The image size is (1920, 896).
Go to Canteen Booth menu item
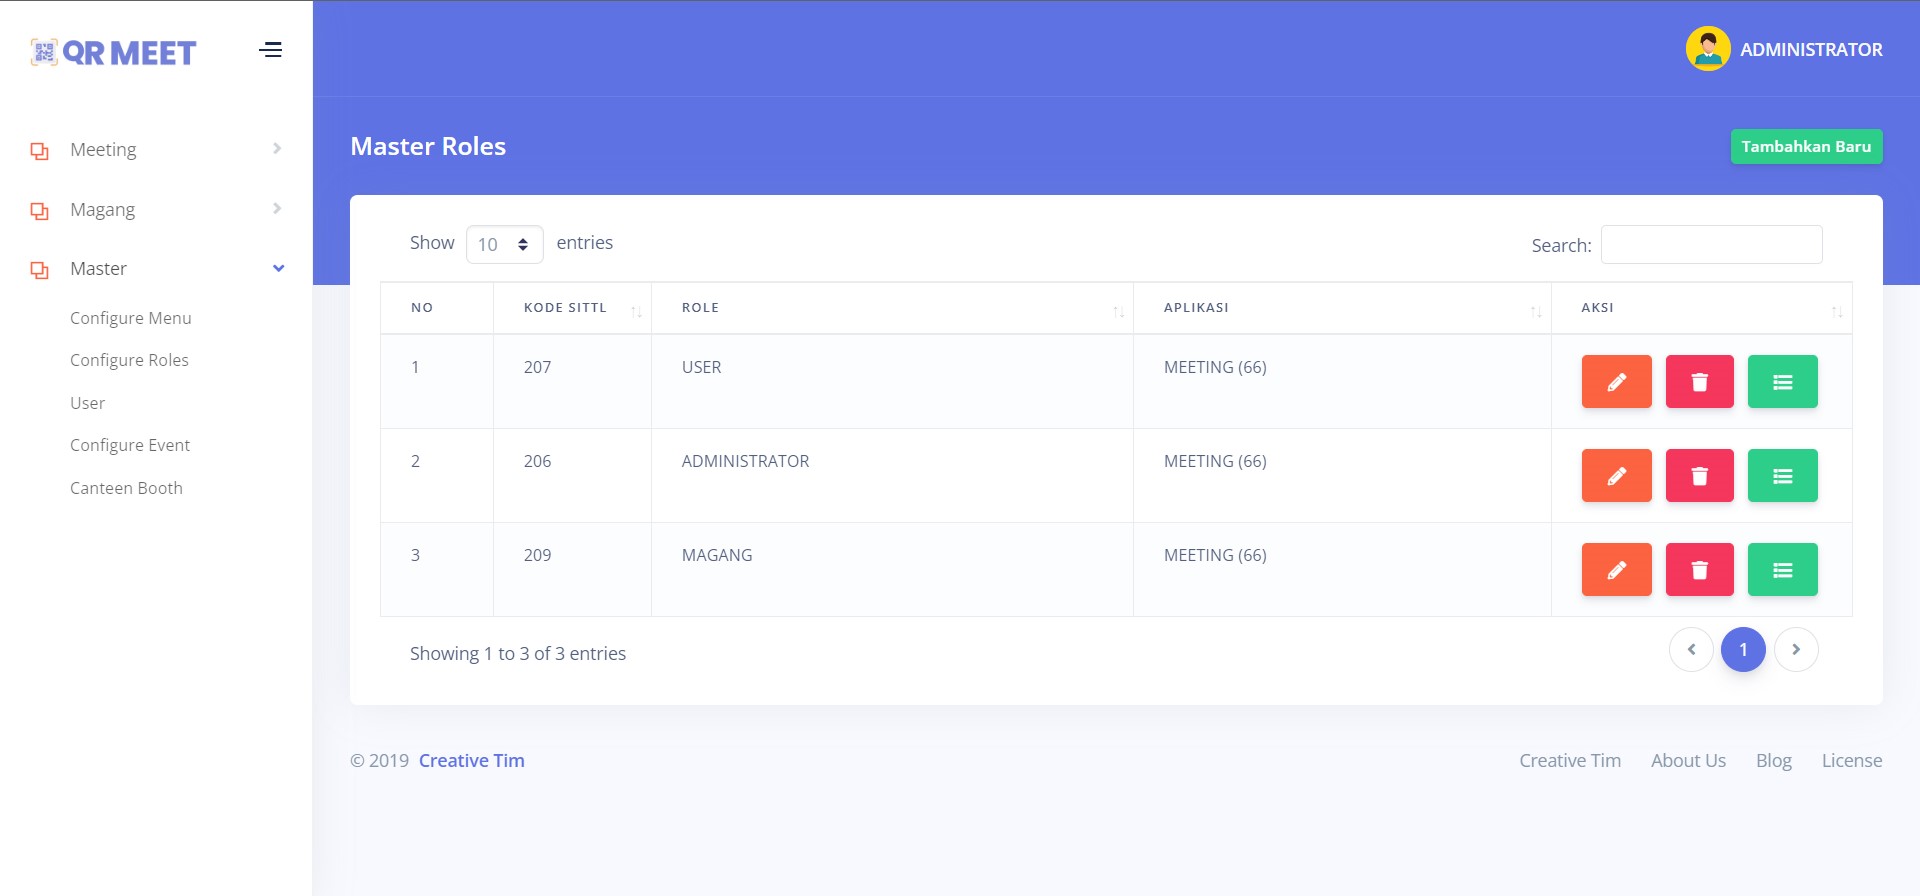[x=126, y=488]
